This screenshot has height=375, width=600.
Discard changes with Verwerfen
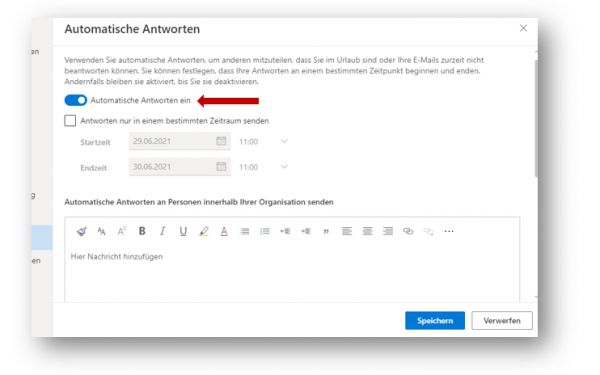(502, 321)
